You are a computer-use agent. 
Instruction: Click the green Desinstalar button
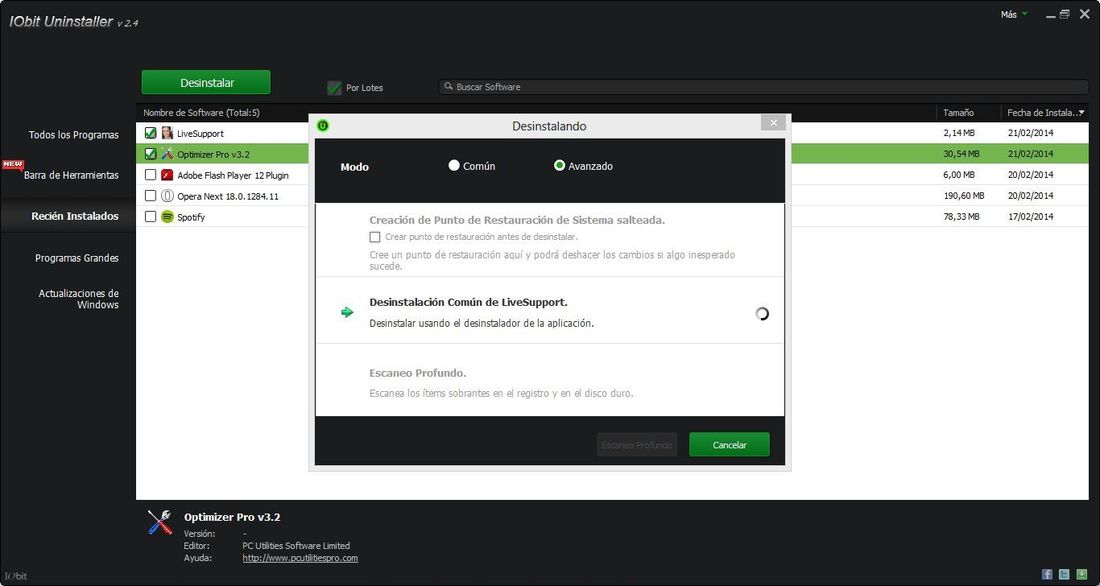point(206,82)
